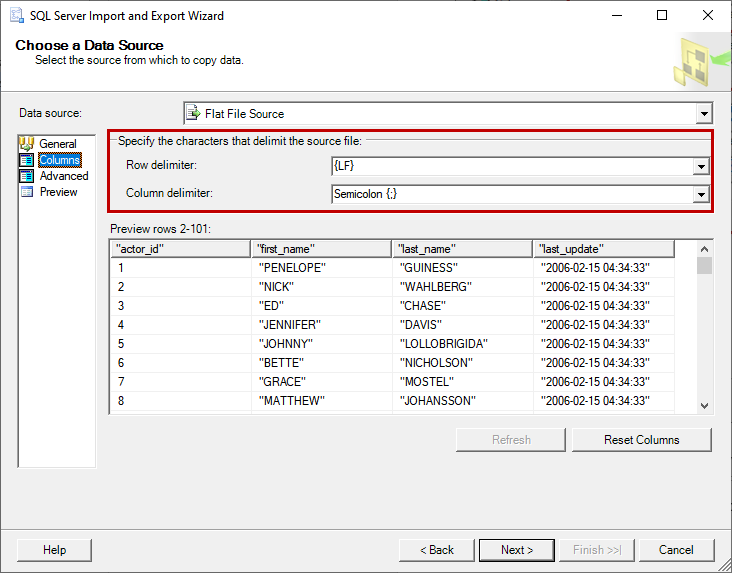Click the Next button
This screenshot has height=573, width=732.
517,550
